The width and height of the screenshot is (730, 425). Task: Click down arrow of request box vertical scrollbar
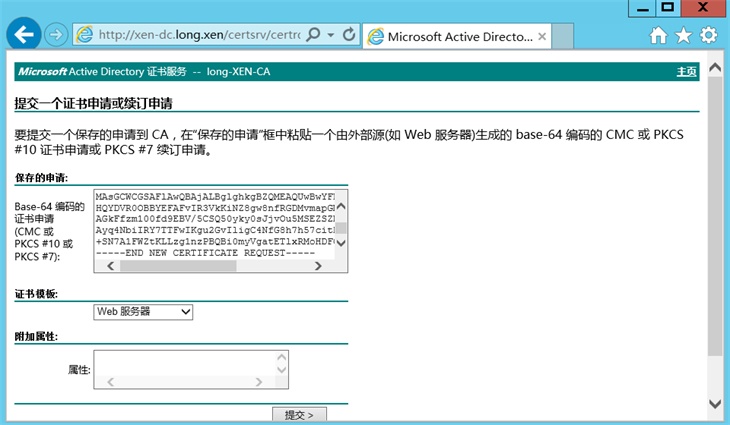click(341, 243)
